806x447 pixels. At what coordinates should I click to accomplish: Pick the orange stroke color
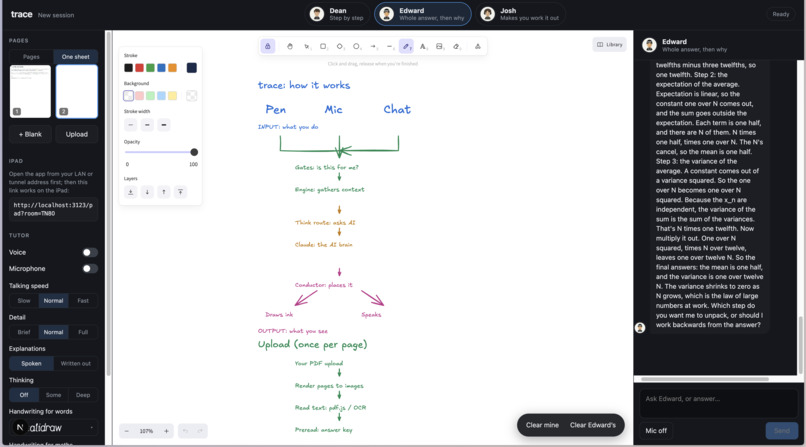click(172, 68)
